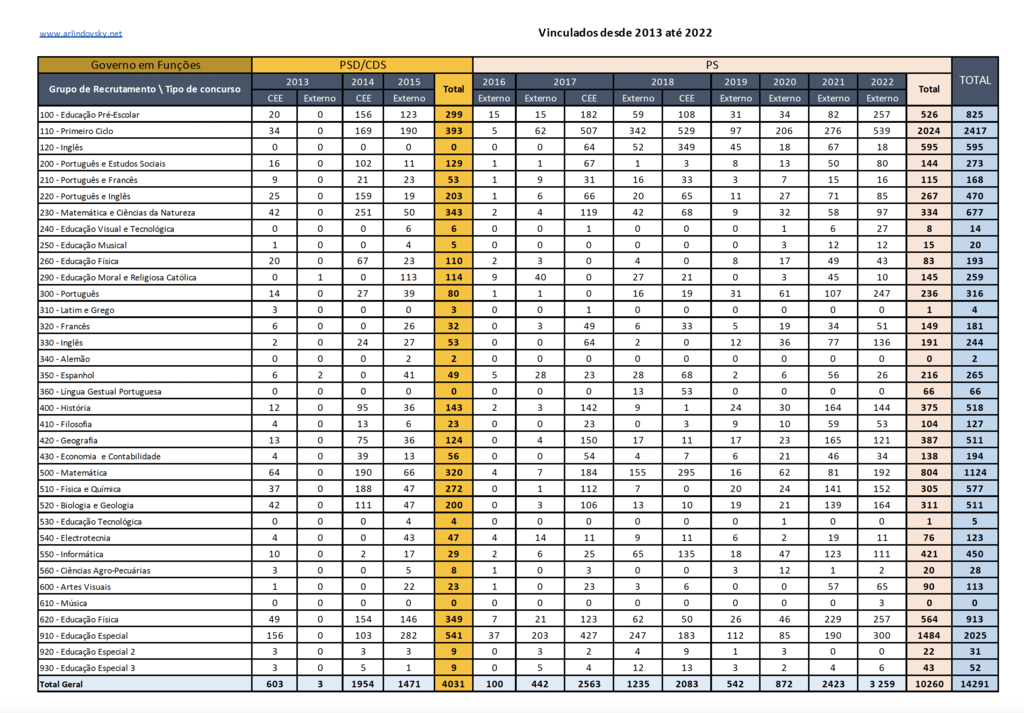
Task: Click the dark blue TOTAL column header
Action: (x=975, y=81)
